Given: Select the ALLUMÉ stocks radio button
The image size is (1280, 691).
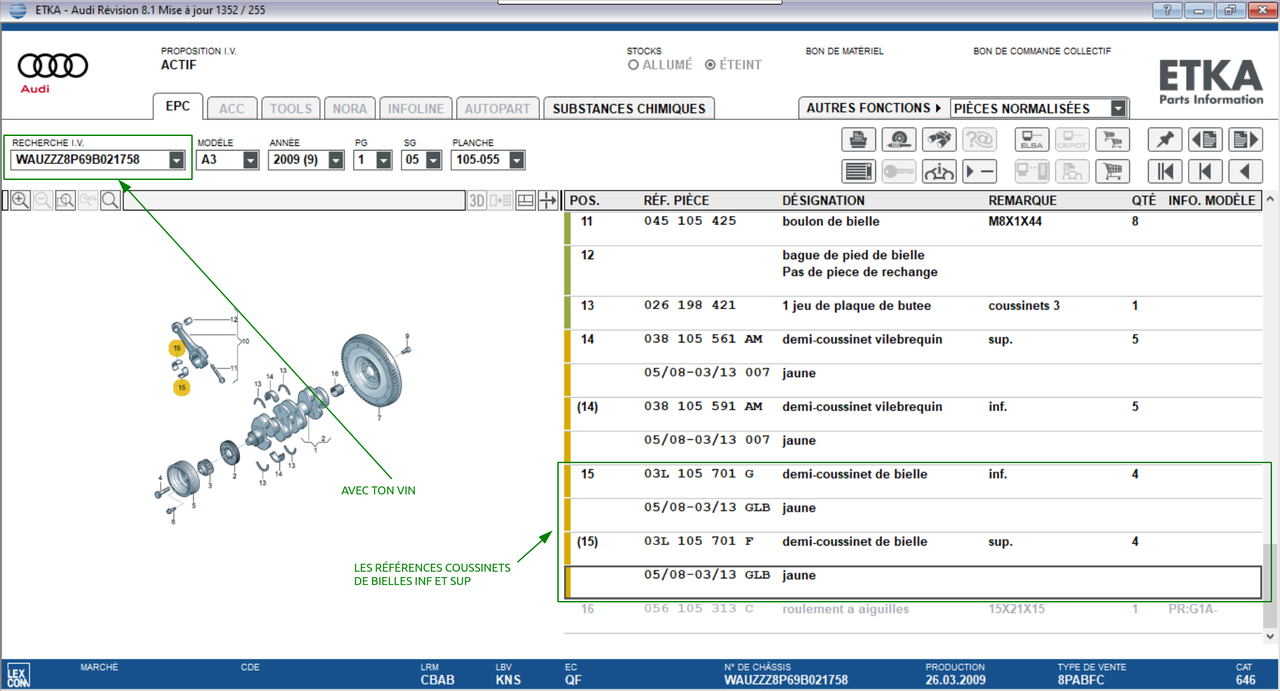Looking at the screenshot, I should click(633, 65).
